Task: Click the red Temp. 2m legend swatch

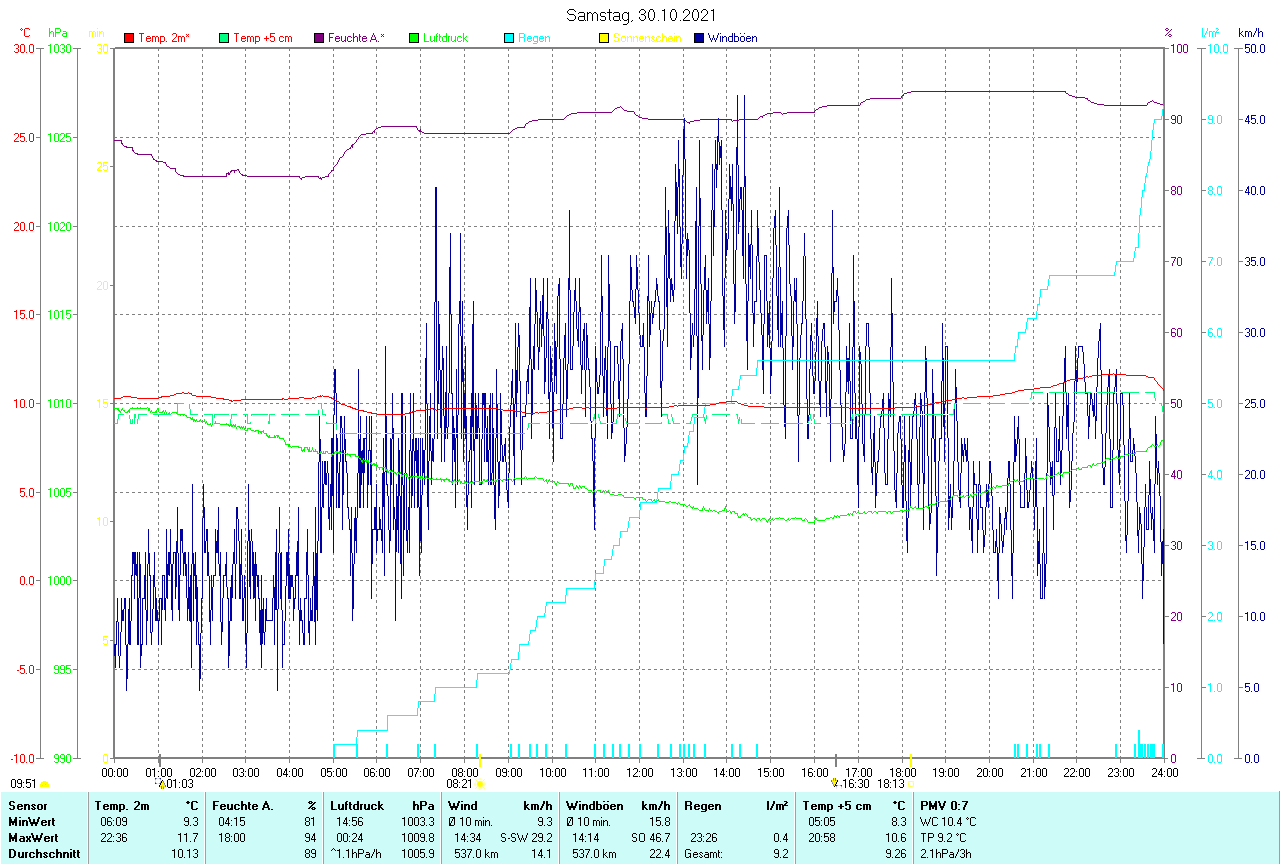Action: point(129,38)
